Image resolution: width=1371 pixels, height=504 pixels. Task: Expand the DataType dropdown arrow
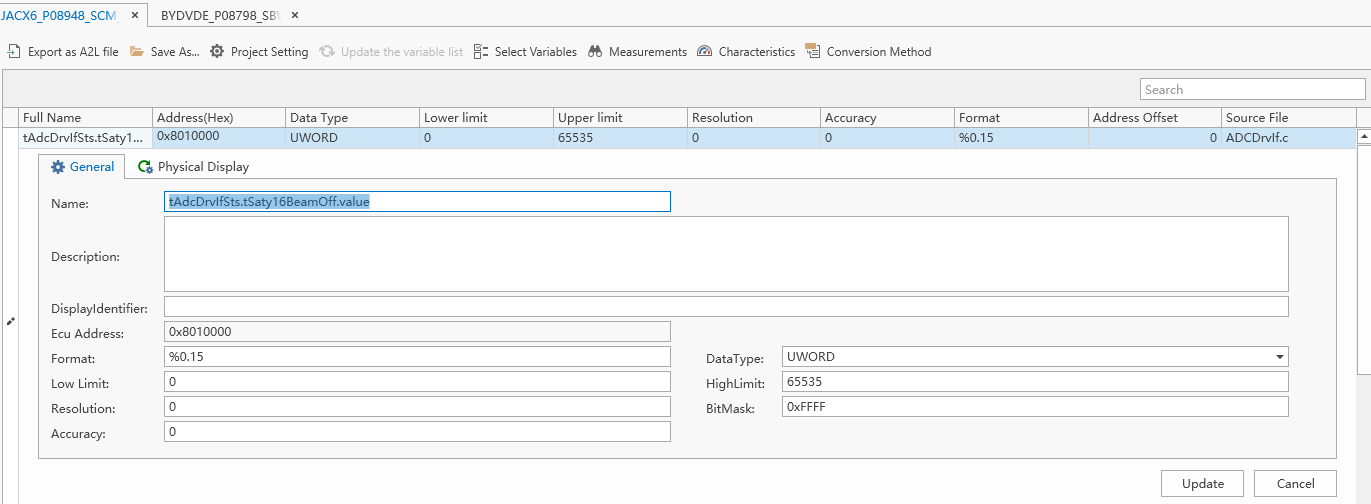[x=1279, y=357]
